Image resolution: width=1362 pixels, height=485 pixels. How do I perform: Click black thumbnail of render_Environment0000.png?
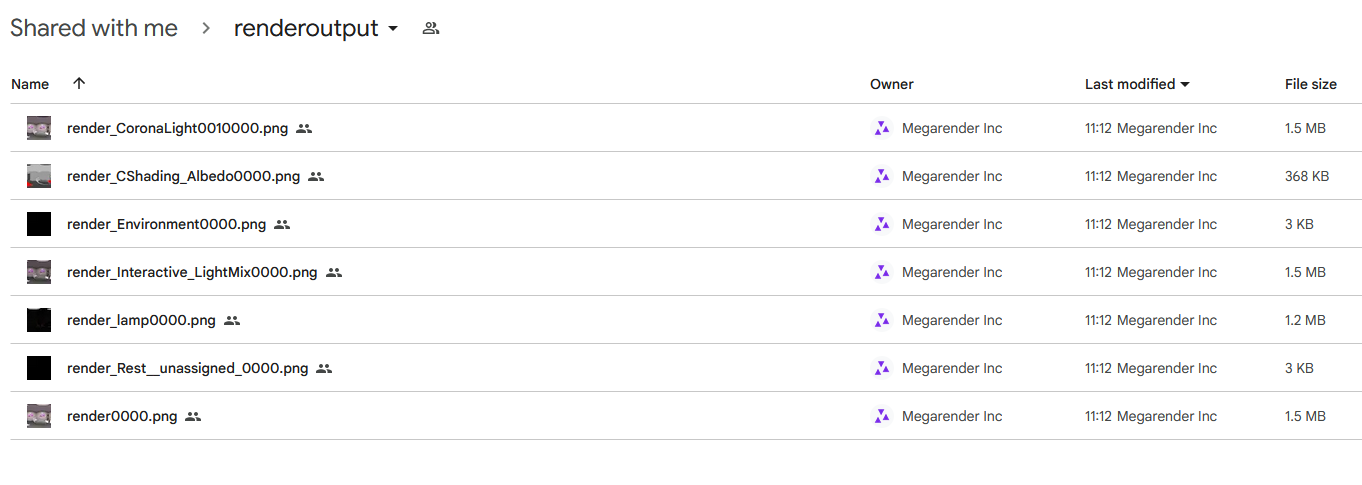[39, 224]
